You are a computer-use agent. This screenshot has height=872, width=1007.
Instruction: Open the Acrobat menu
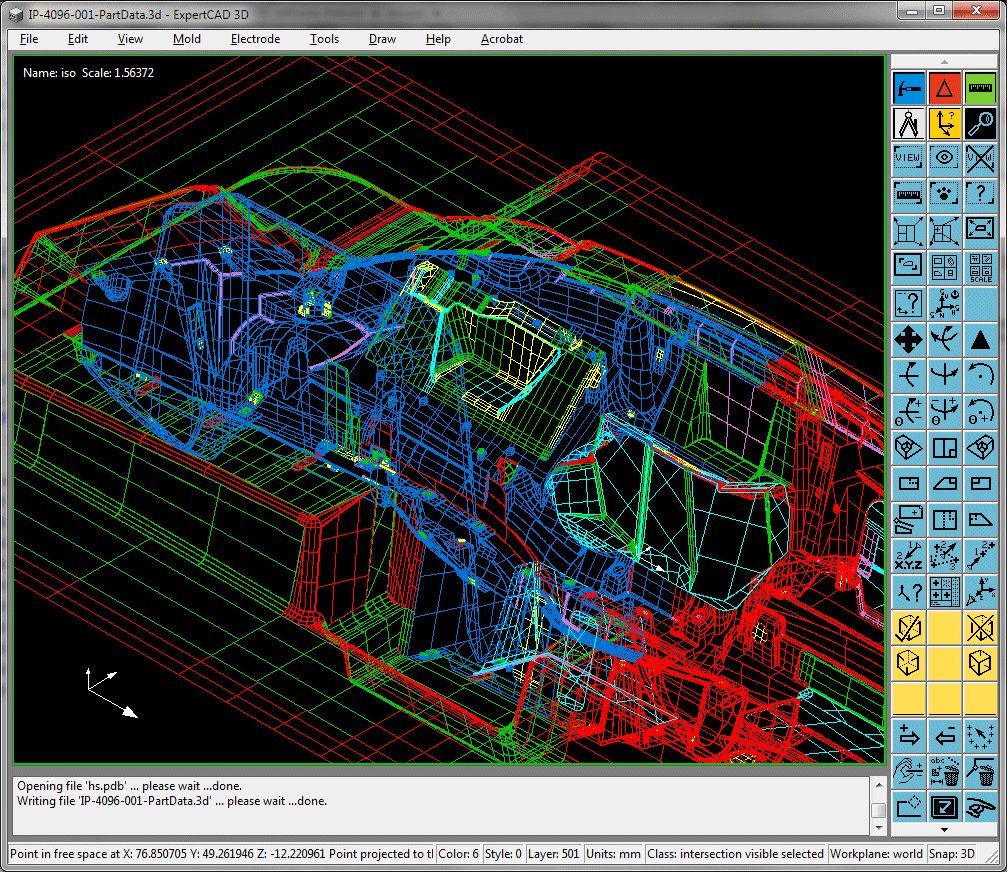point(502,39)
